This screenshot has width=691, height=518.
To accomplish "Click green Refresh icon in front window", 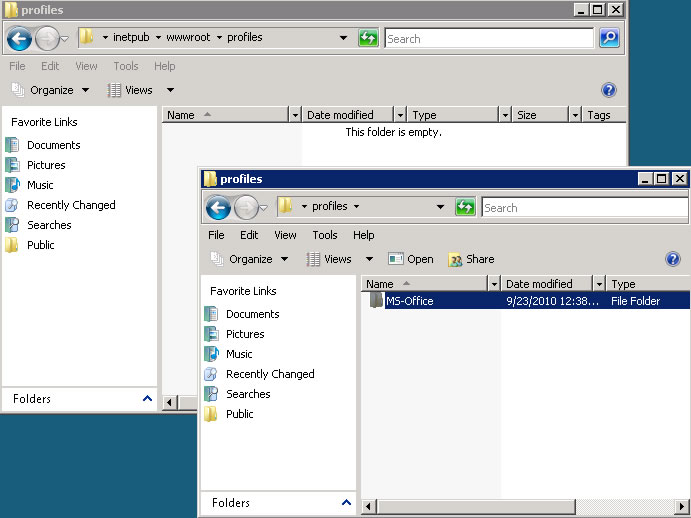I will 465,207.
